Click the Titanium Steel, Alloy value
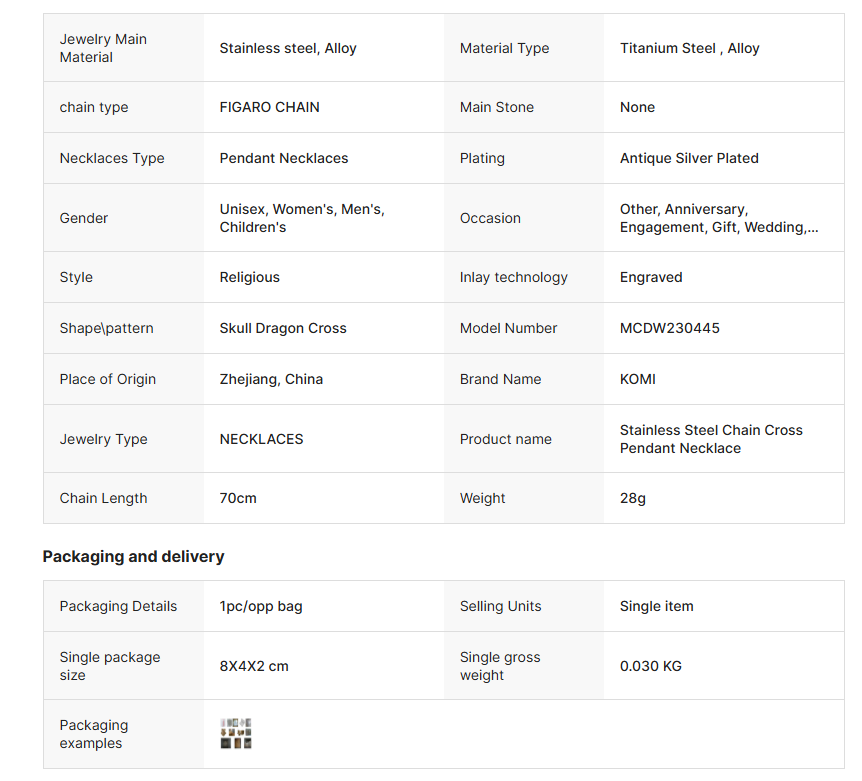This screenshot has height=781, width=862. click(x=689, y=48)
